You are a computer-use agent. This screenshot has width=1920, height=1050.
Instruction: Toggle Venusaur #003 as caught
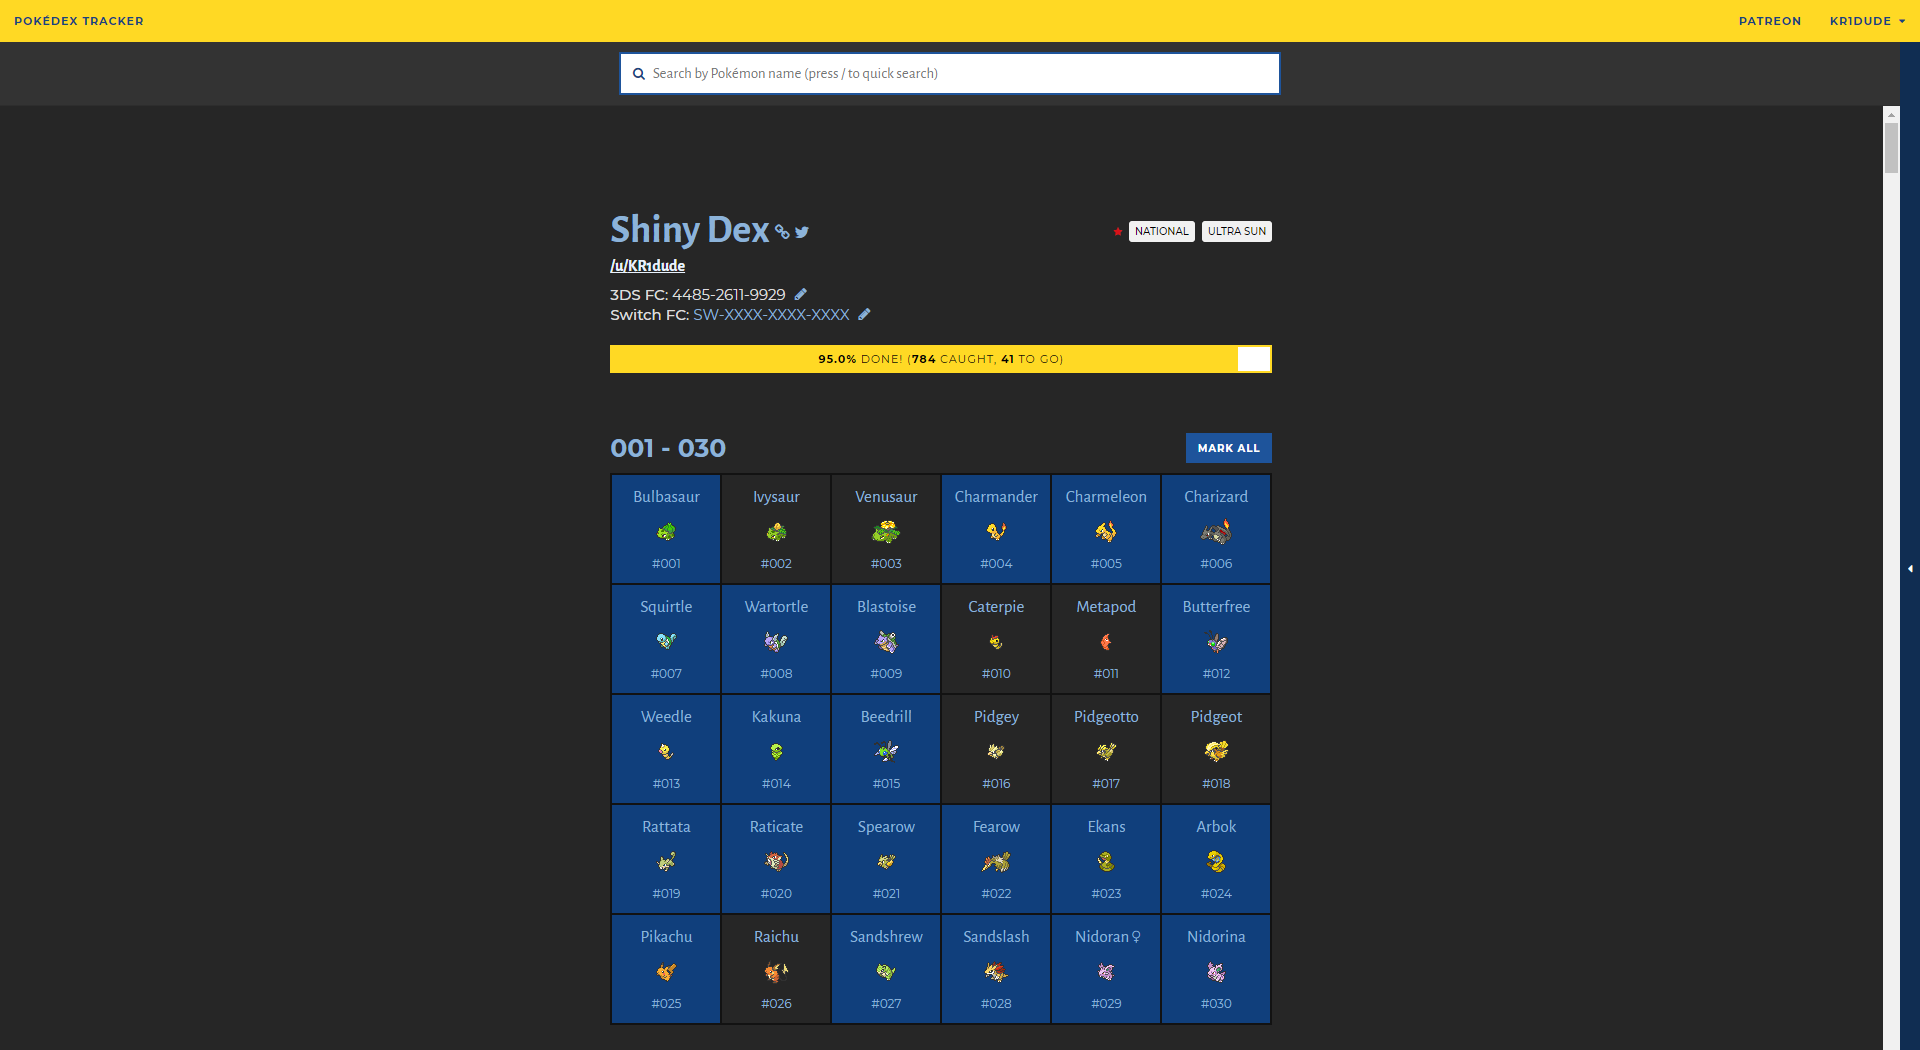(886, 529)
